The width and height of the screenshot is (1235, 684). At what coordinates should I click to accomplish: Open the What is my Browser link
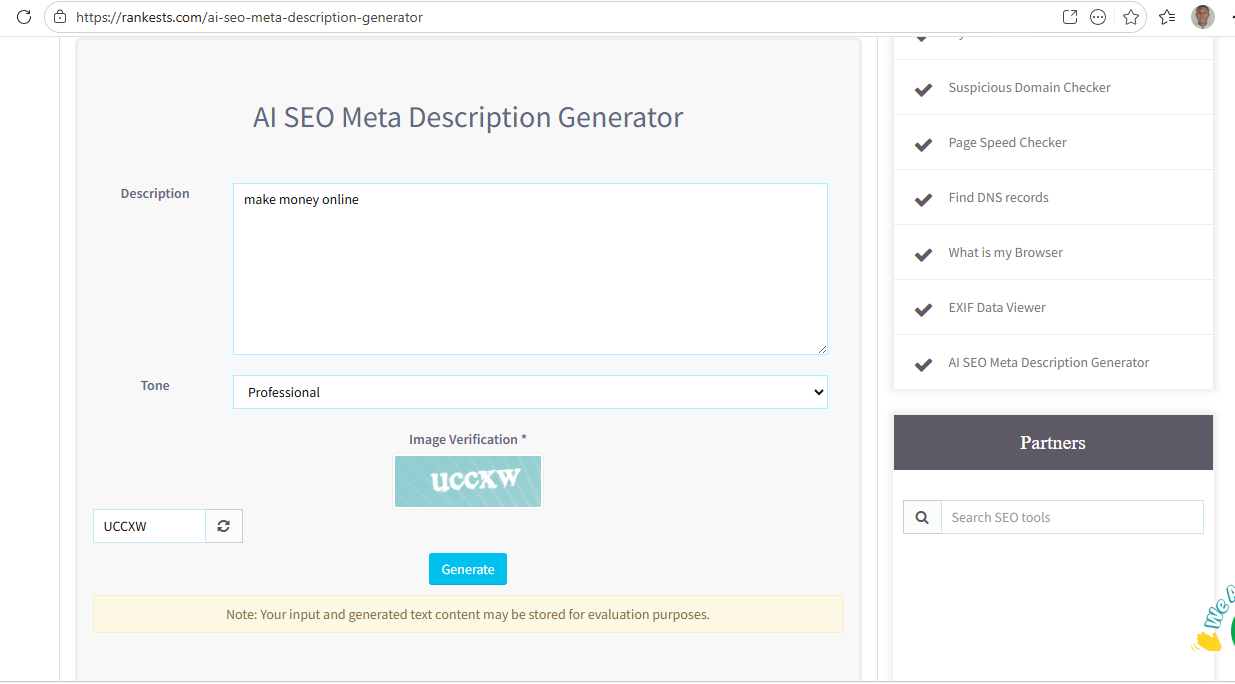click(1005, 252)
